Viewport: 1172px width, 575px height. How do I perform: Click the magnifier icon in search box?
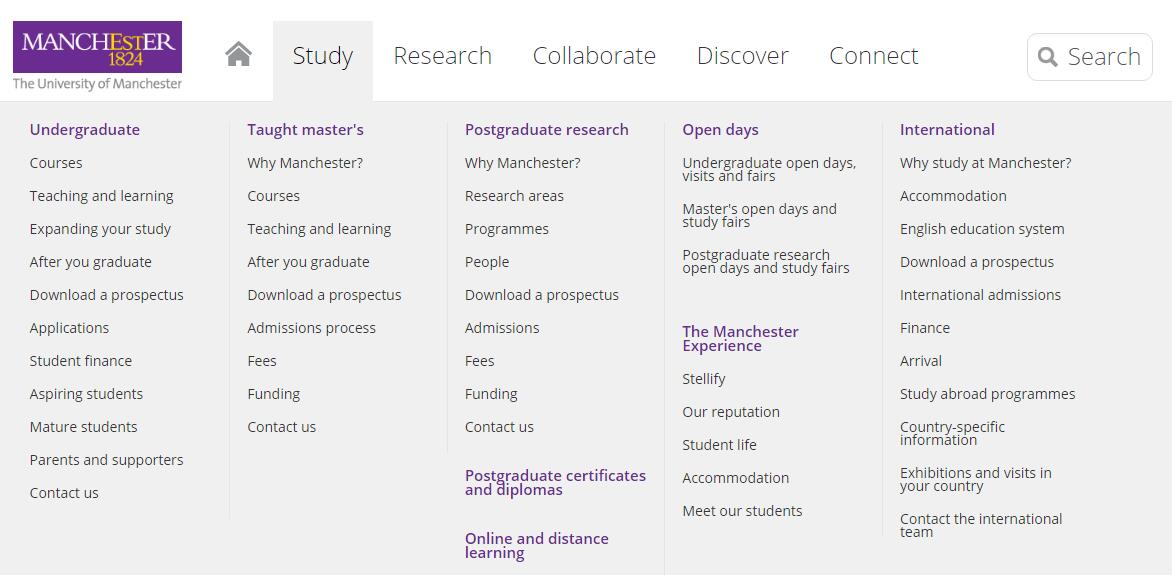click(x=1048, y=57)
